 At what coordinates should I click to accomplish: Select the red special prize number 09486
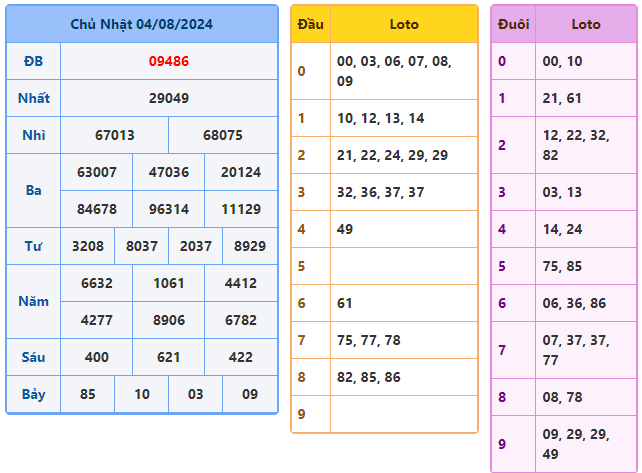point(168,61)
